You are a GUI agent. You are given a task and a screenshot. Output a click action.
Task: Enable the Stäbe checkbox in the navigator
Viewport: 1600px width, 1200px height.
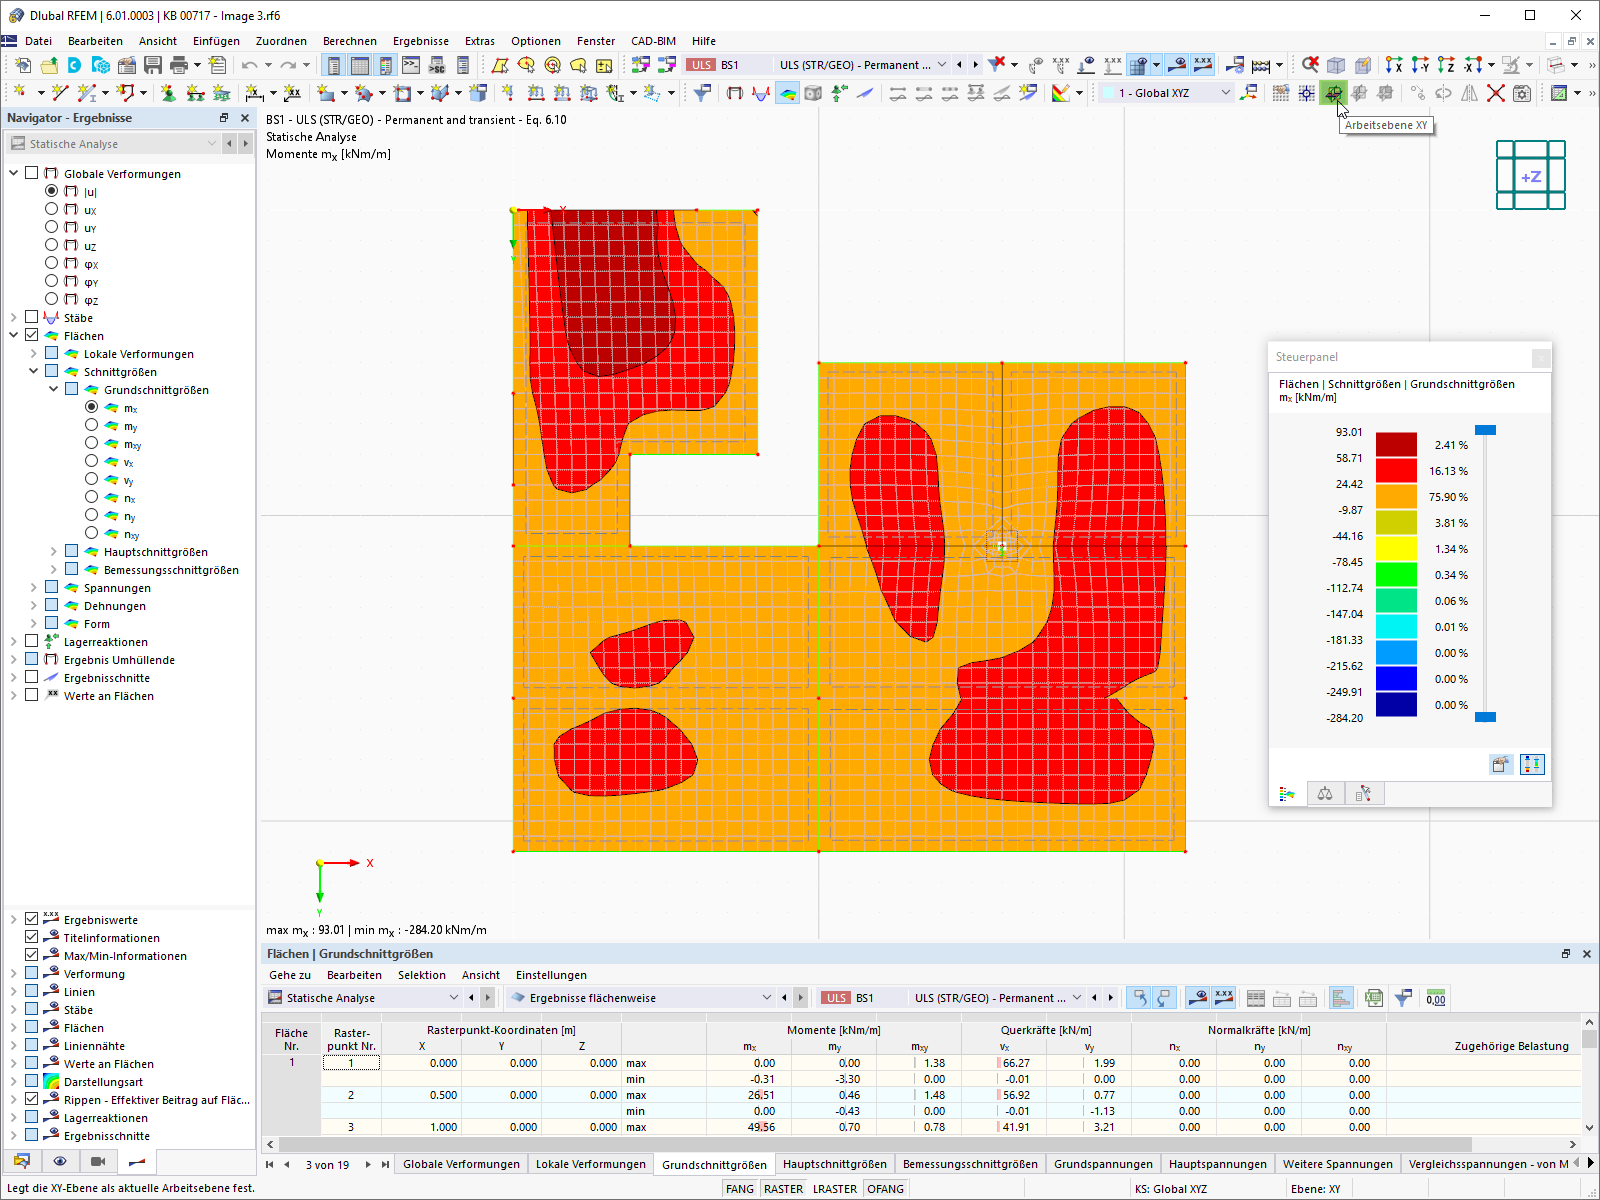coord(31,317)
